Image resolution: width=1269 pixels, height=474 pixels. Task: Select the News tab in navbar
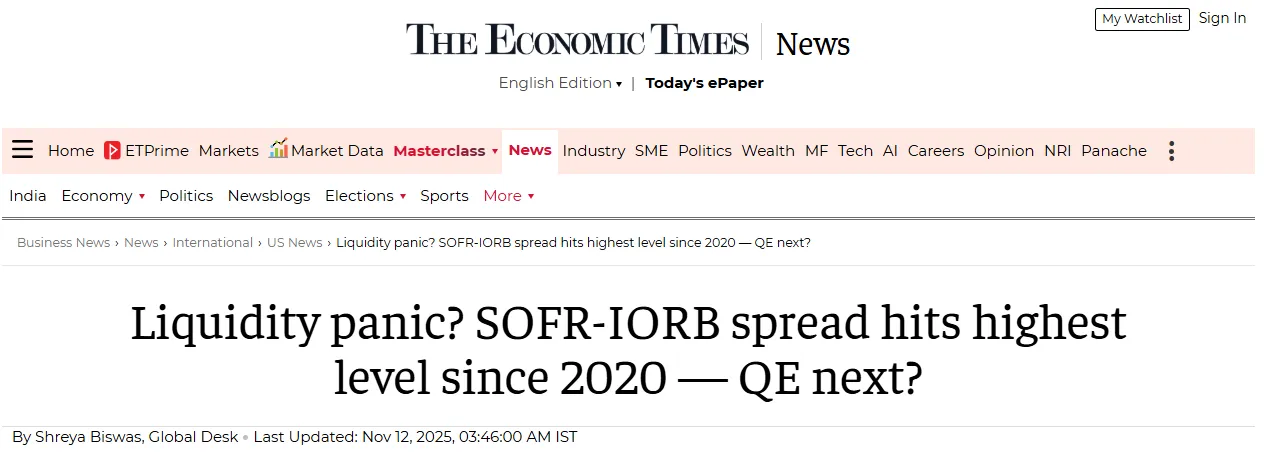pyautogui.click(x=529, y=150)
